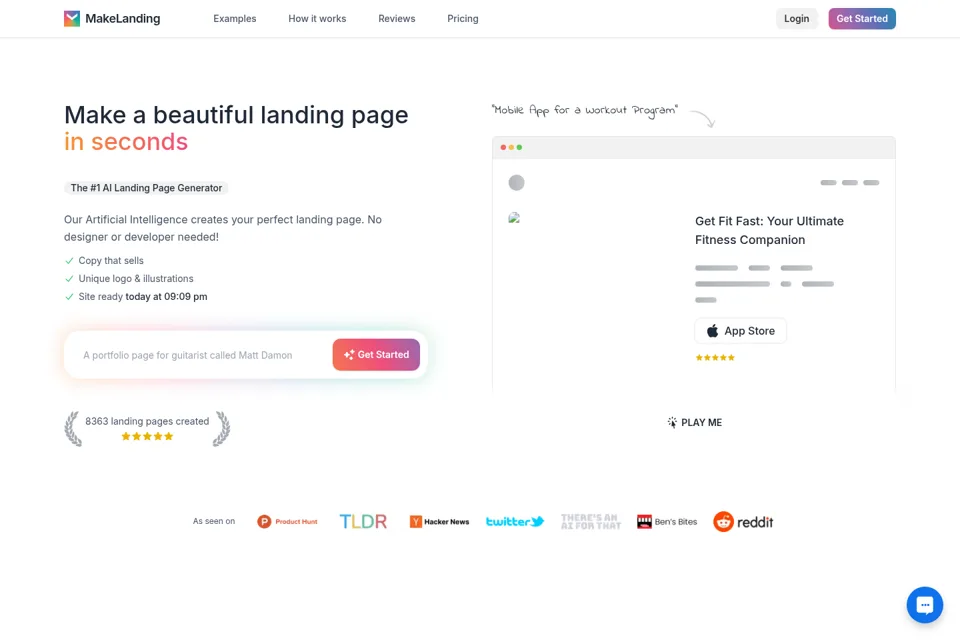Click the Product Hunt logo
Viewport: 960px width, 640px height.
[x=287, y=521]
